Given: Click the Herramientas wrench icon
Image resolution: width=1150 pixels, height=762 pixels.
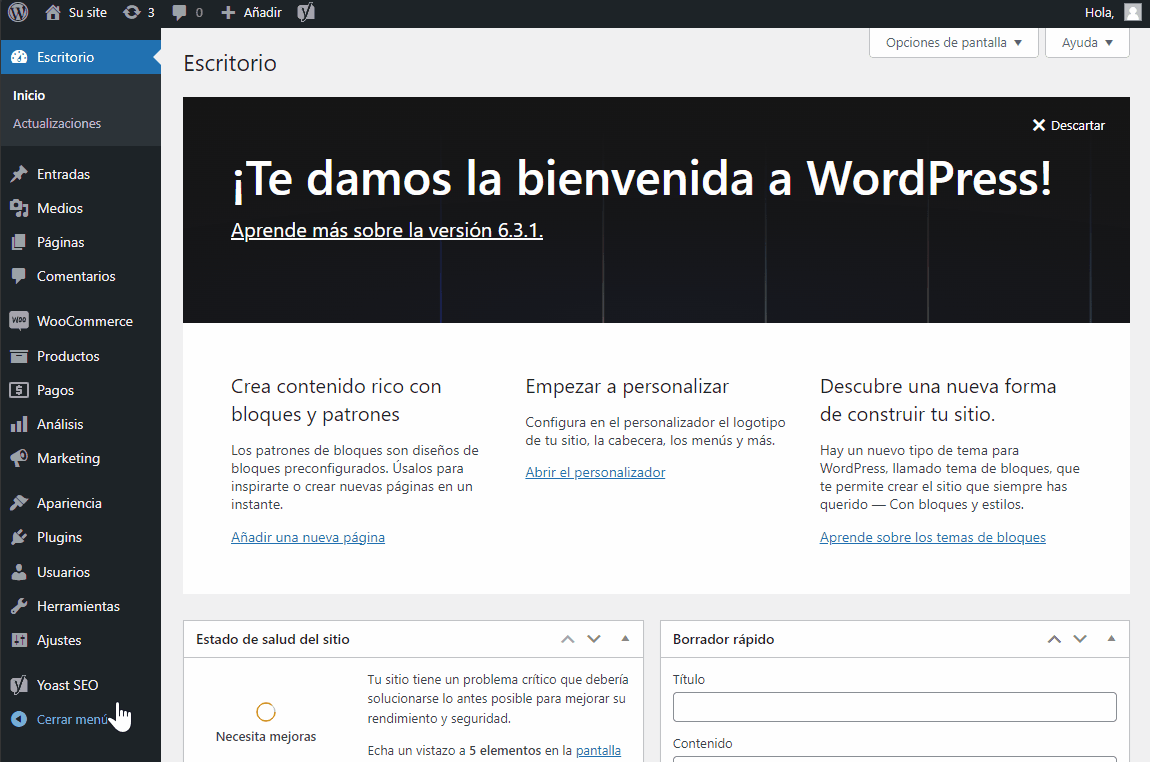Looking at the screenshot, I should coord(19,606).
